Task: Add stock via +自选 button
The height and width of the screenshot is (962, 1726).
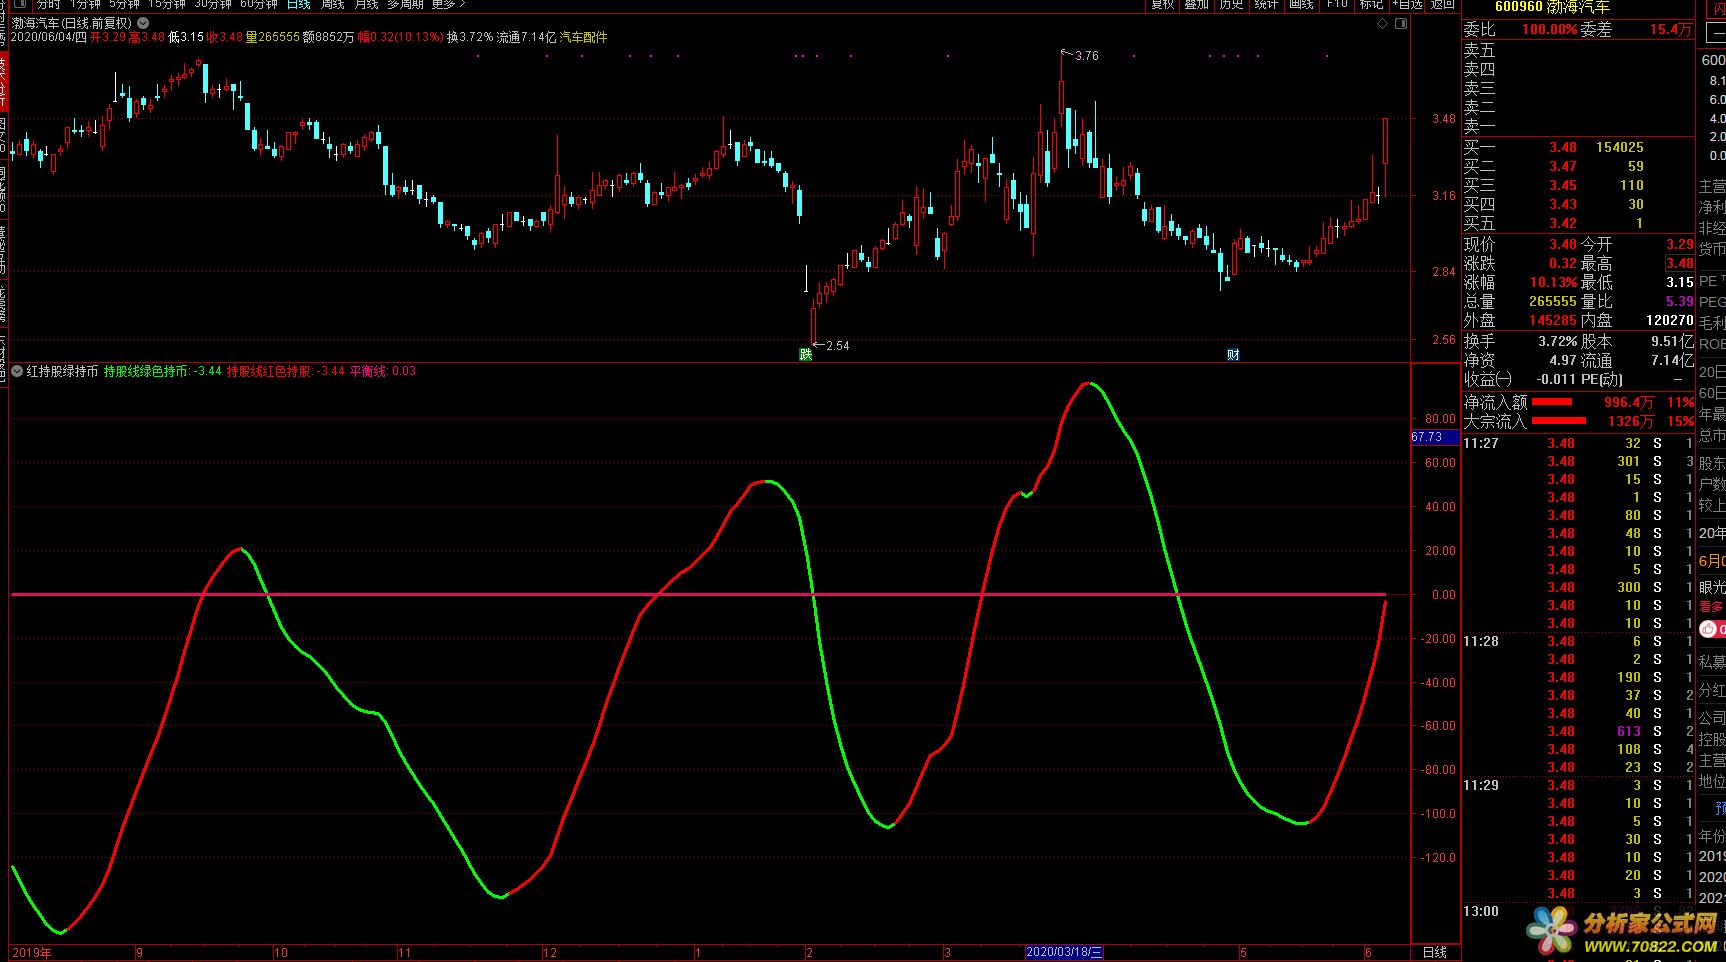Action: click(1407, 4)
